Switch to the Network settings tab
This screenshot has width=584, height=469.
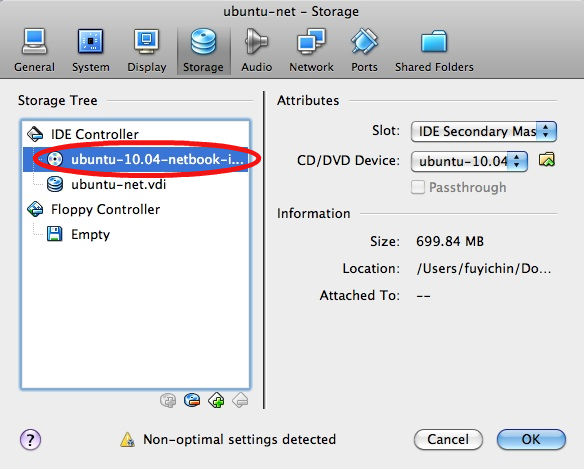(311, 50)
